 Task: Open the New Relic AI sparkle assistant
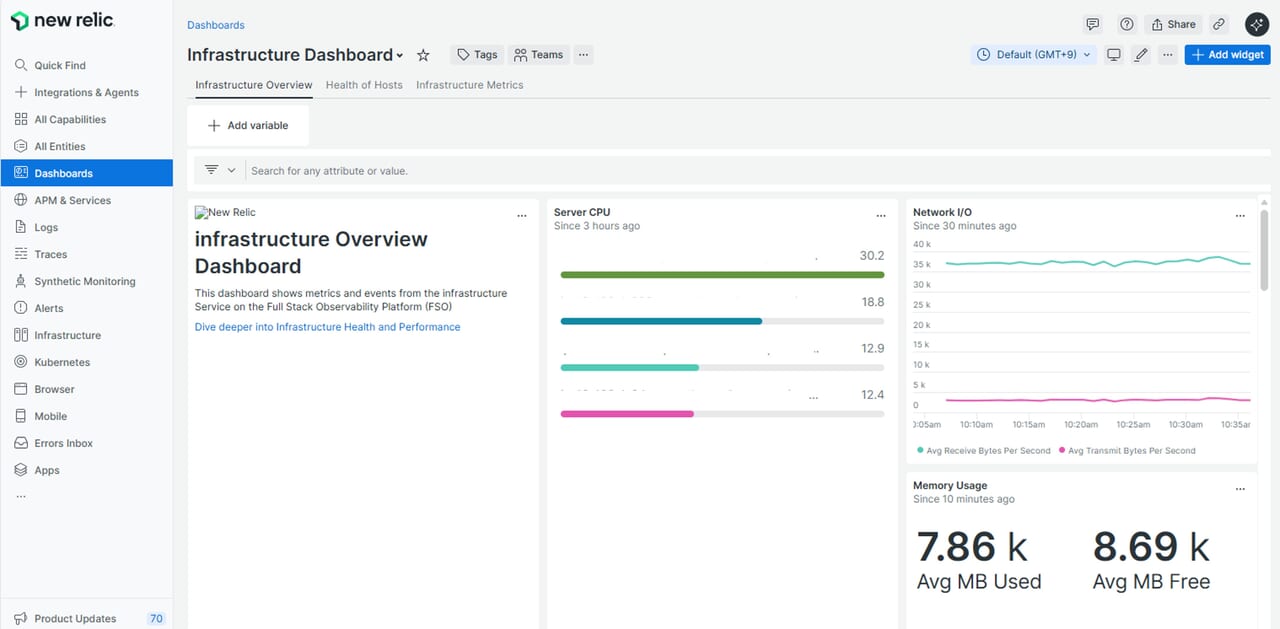pos(1256,24)
